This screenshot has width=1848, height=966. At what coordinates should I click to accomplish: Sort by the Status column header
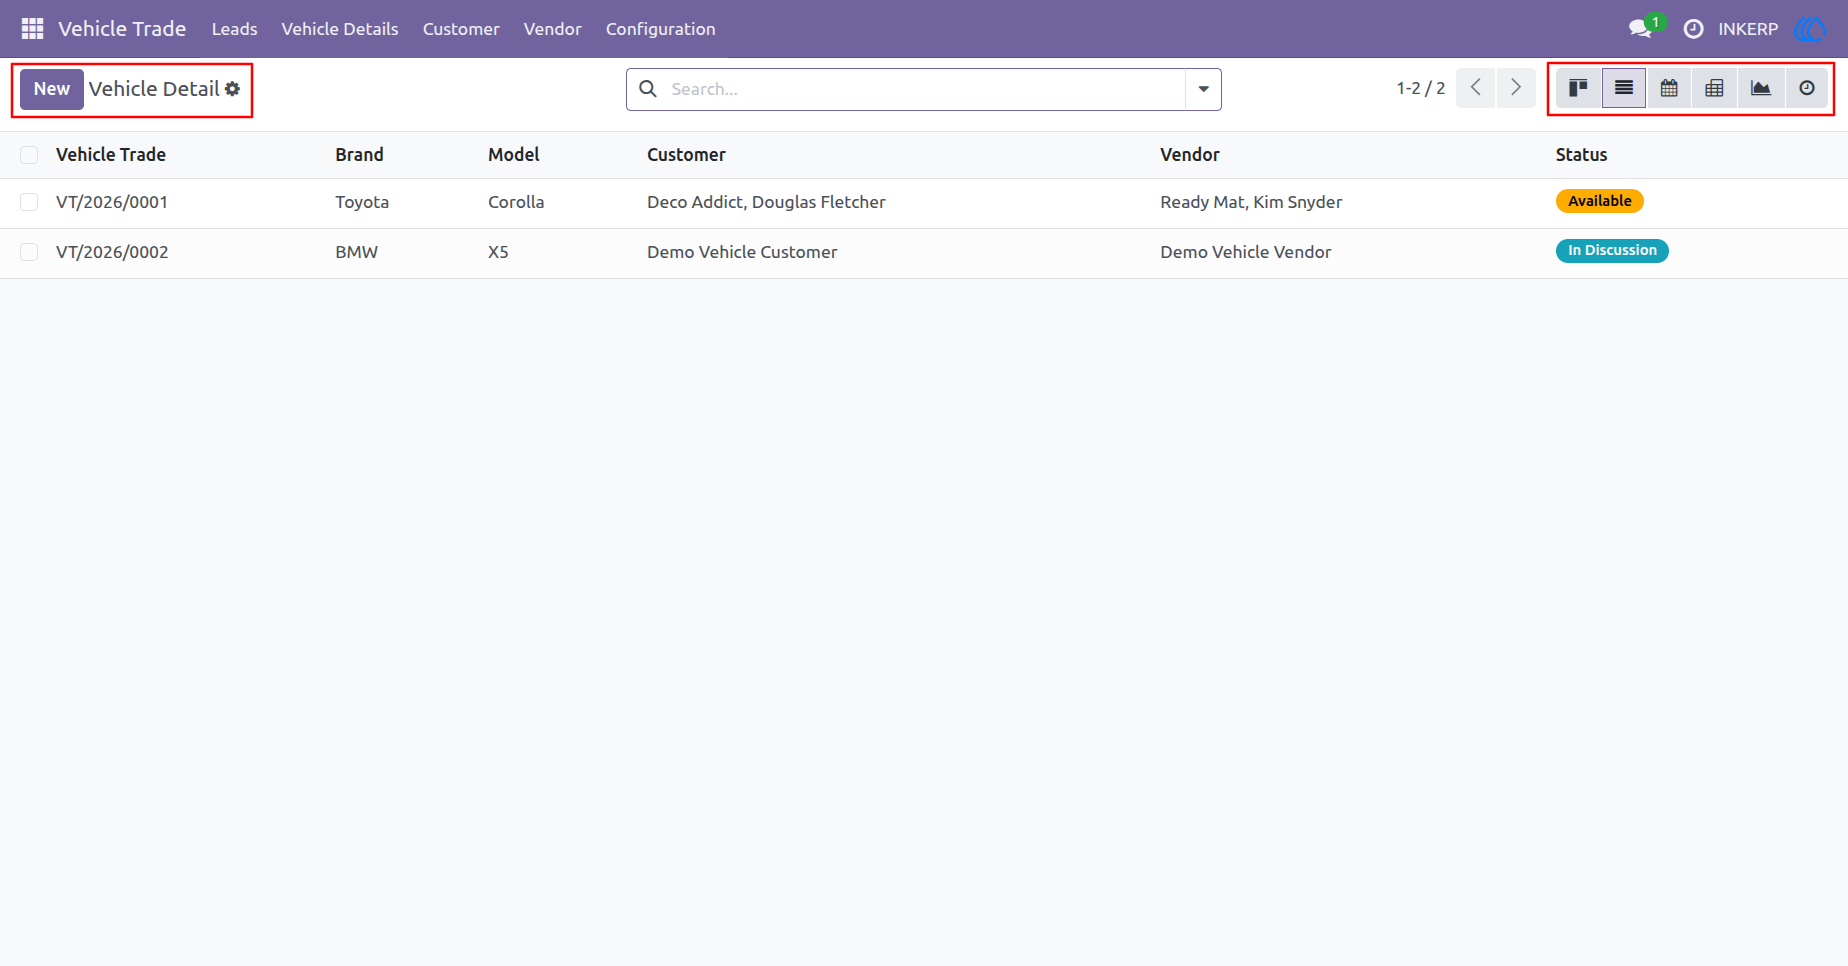coord(1581,155)
